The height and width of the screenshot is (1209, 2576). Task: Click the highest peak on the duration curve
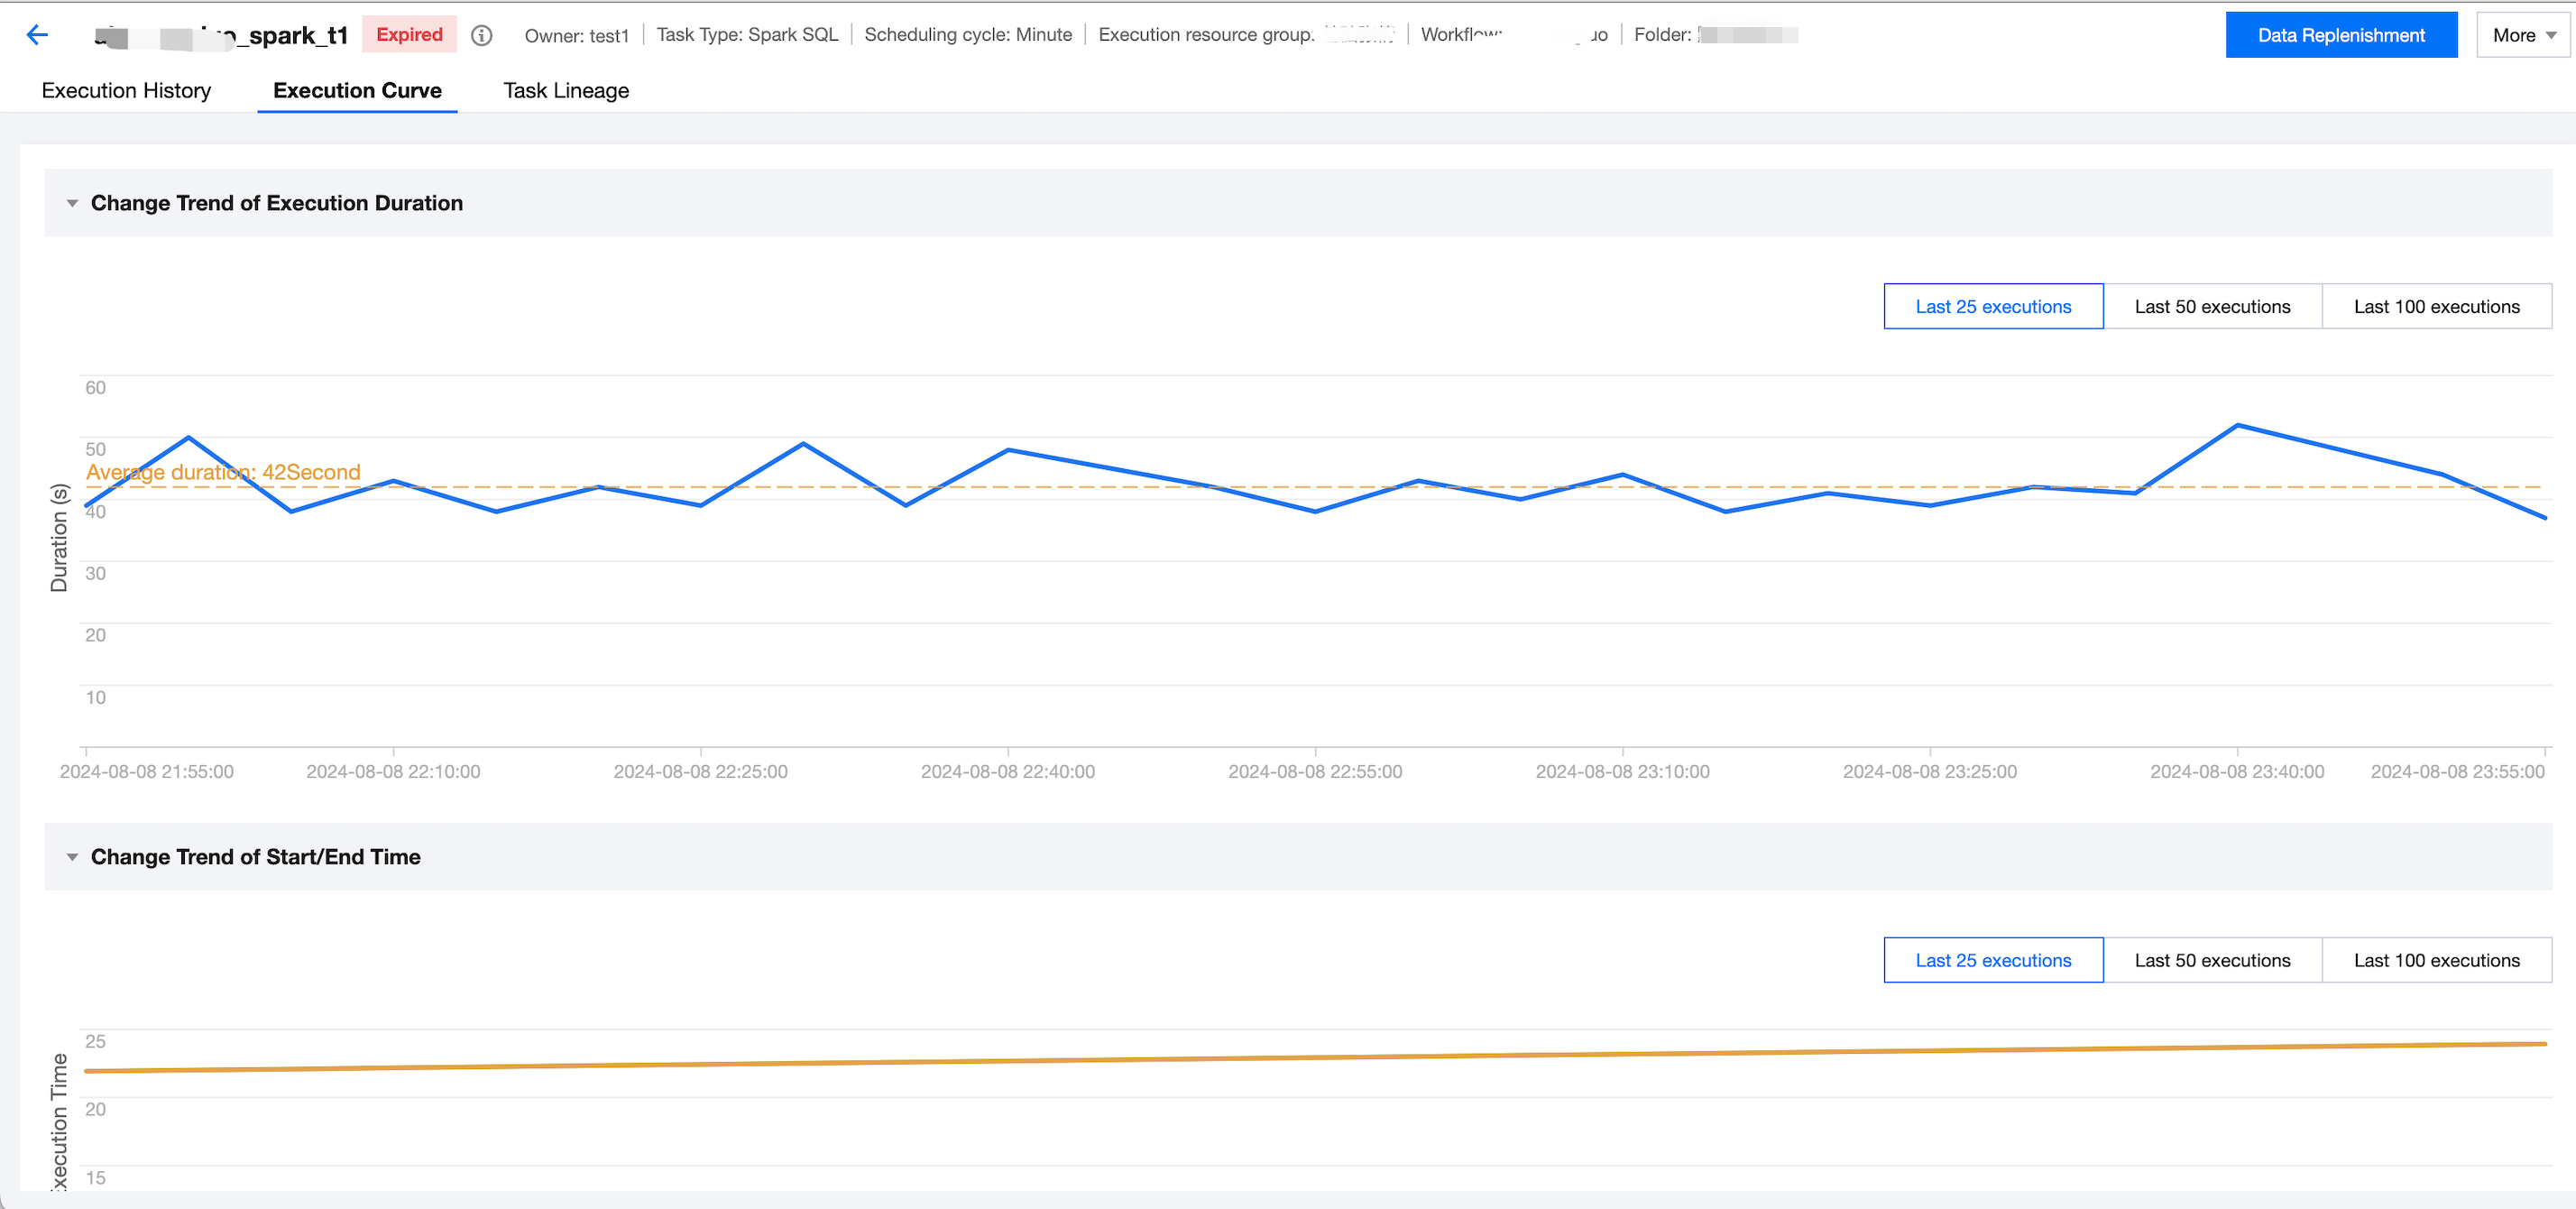coord(2237,425)
